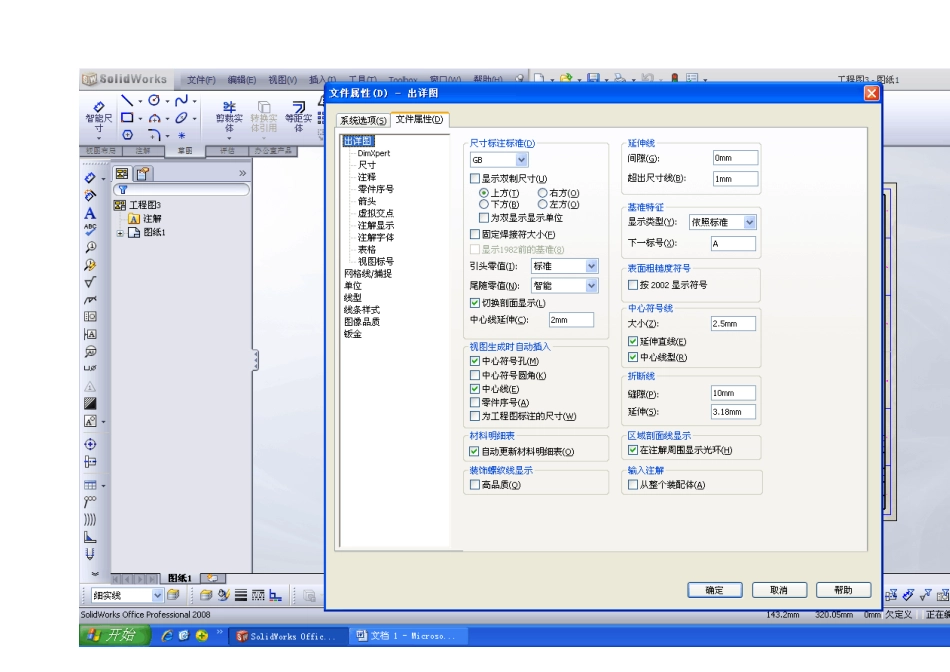This screenshot has height=672, width=950.
Task: Open the PropertyManager tab icon
Action: [142, 174]
